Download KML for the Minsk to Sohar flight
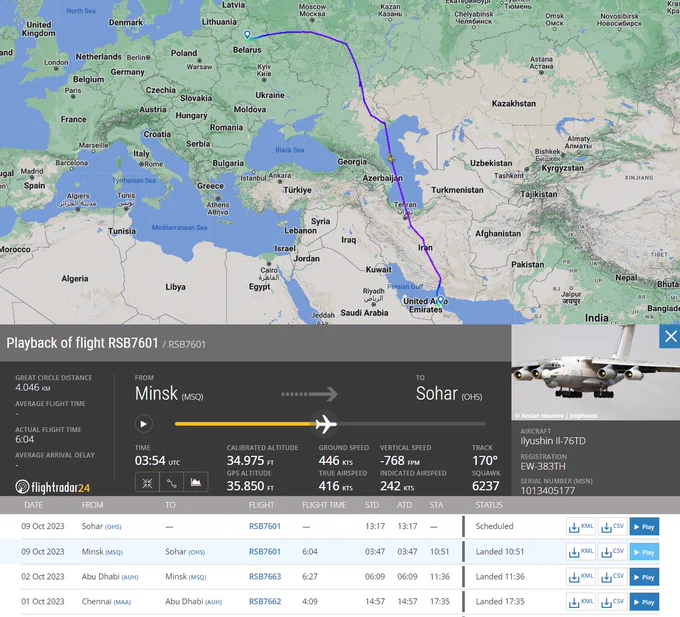This screenshot has height=617, width=680. 581,552
